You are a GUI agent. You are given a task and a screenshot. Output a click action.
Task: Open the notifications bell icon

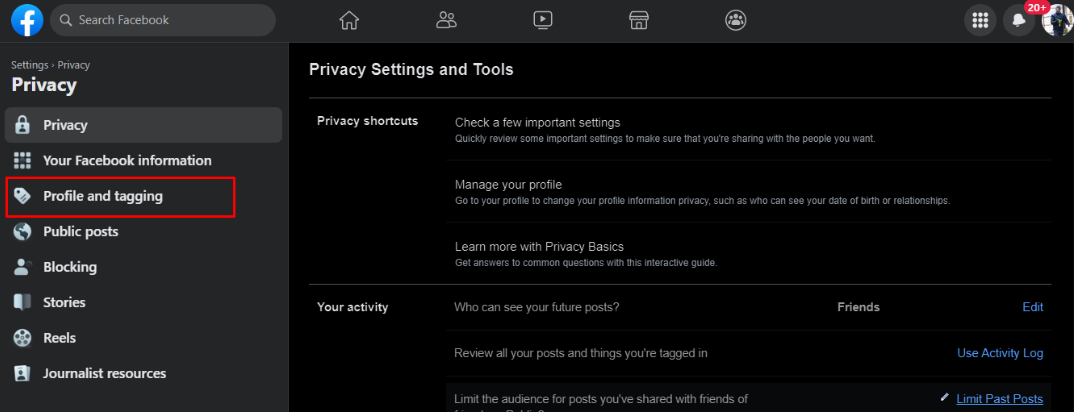(1018, 20)
